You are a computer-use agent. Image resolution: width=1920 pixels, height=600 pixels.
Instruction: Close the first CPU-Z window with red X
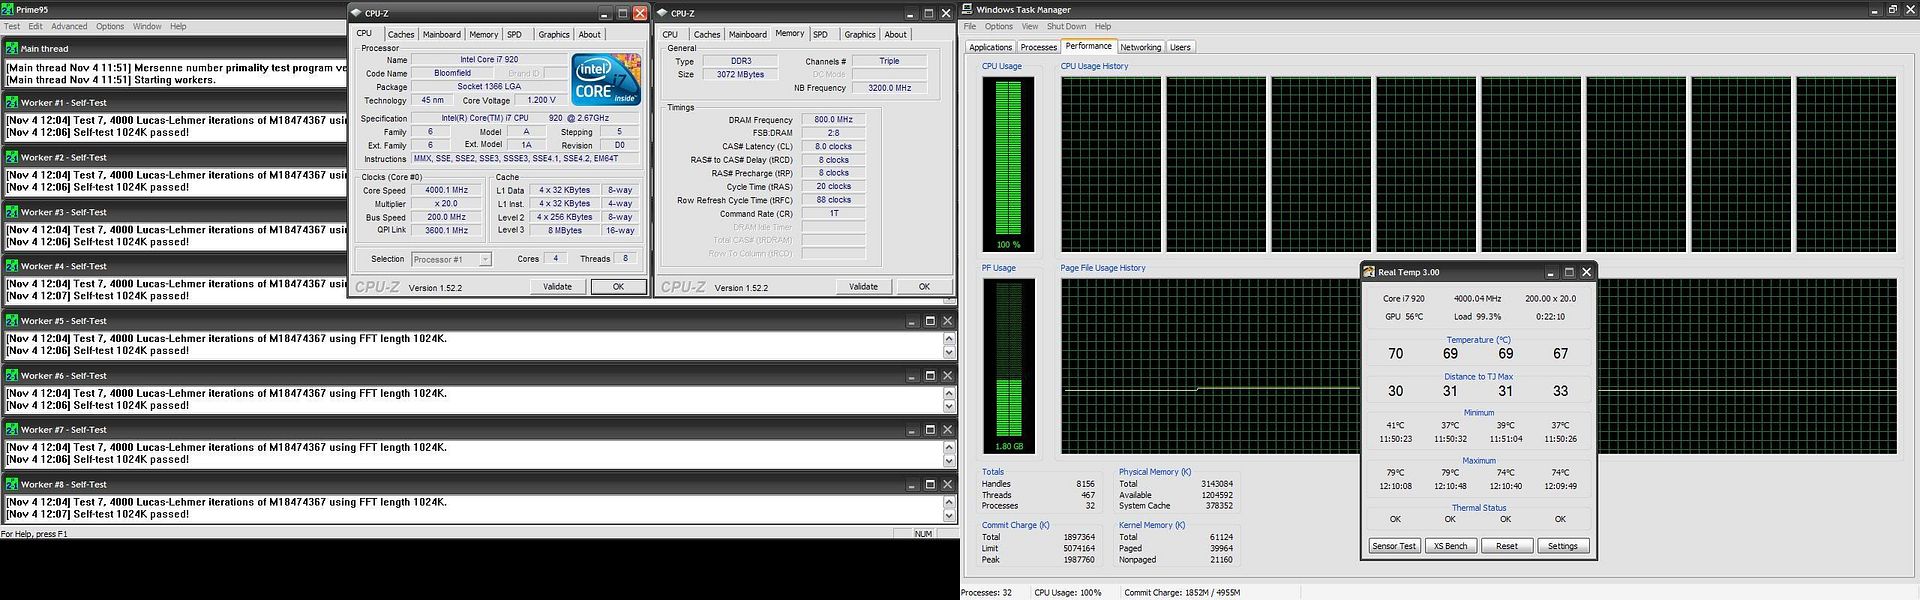pos(640,13)
